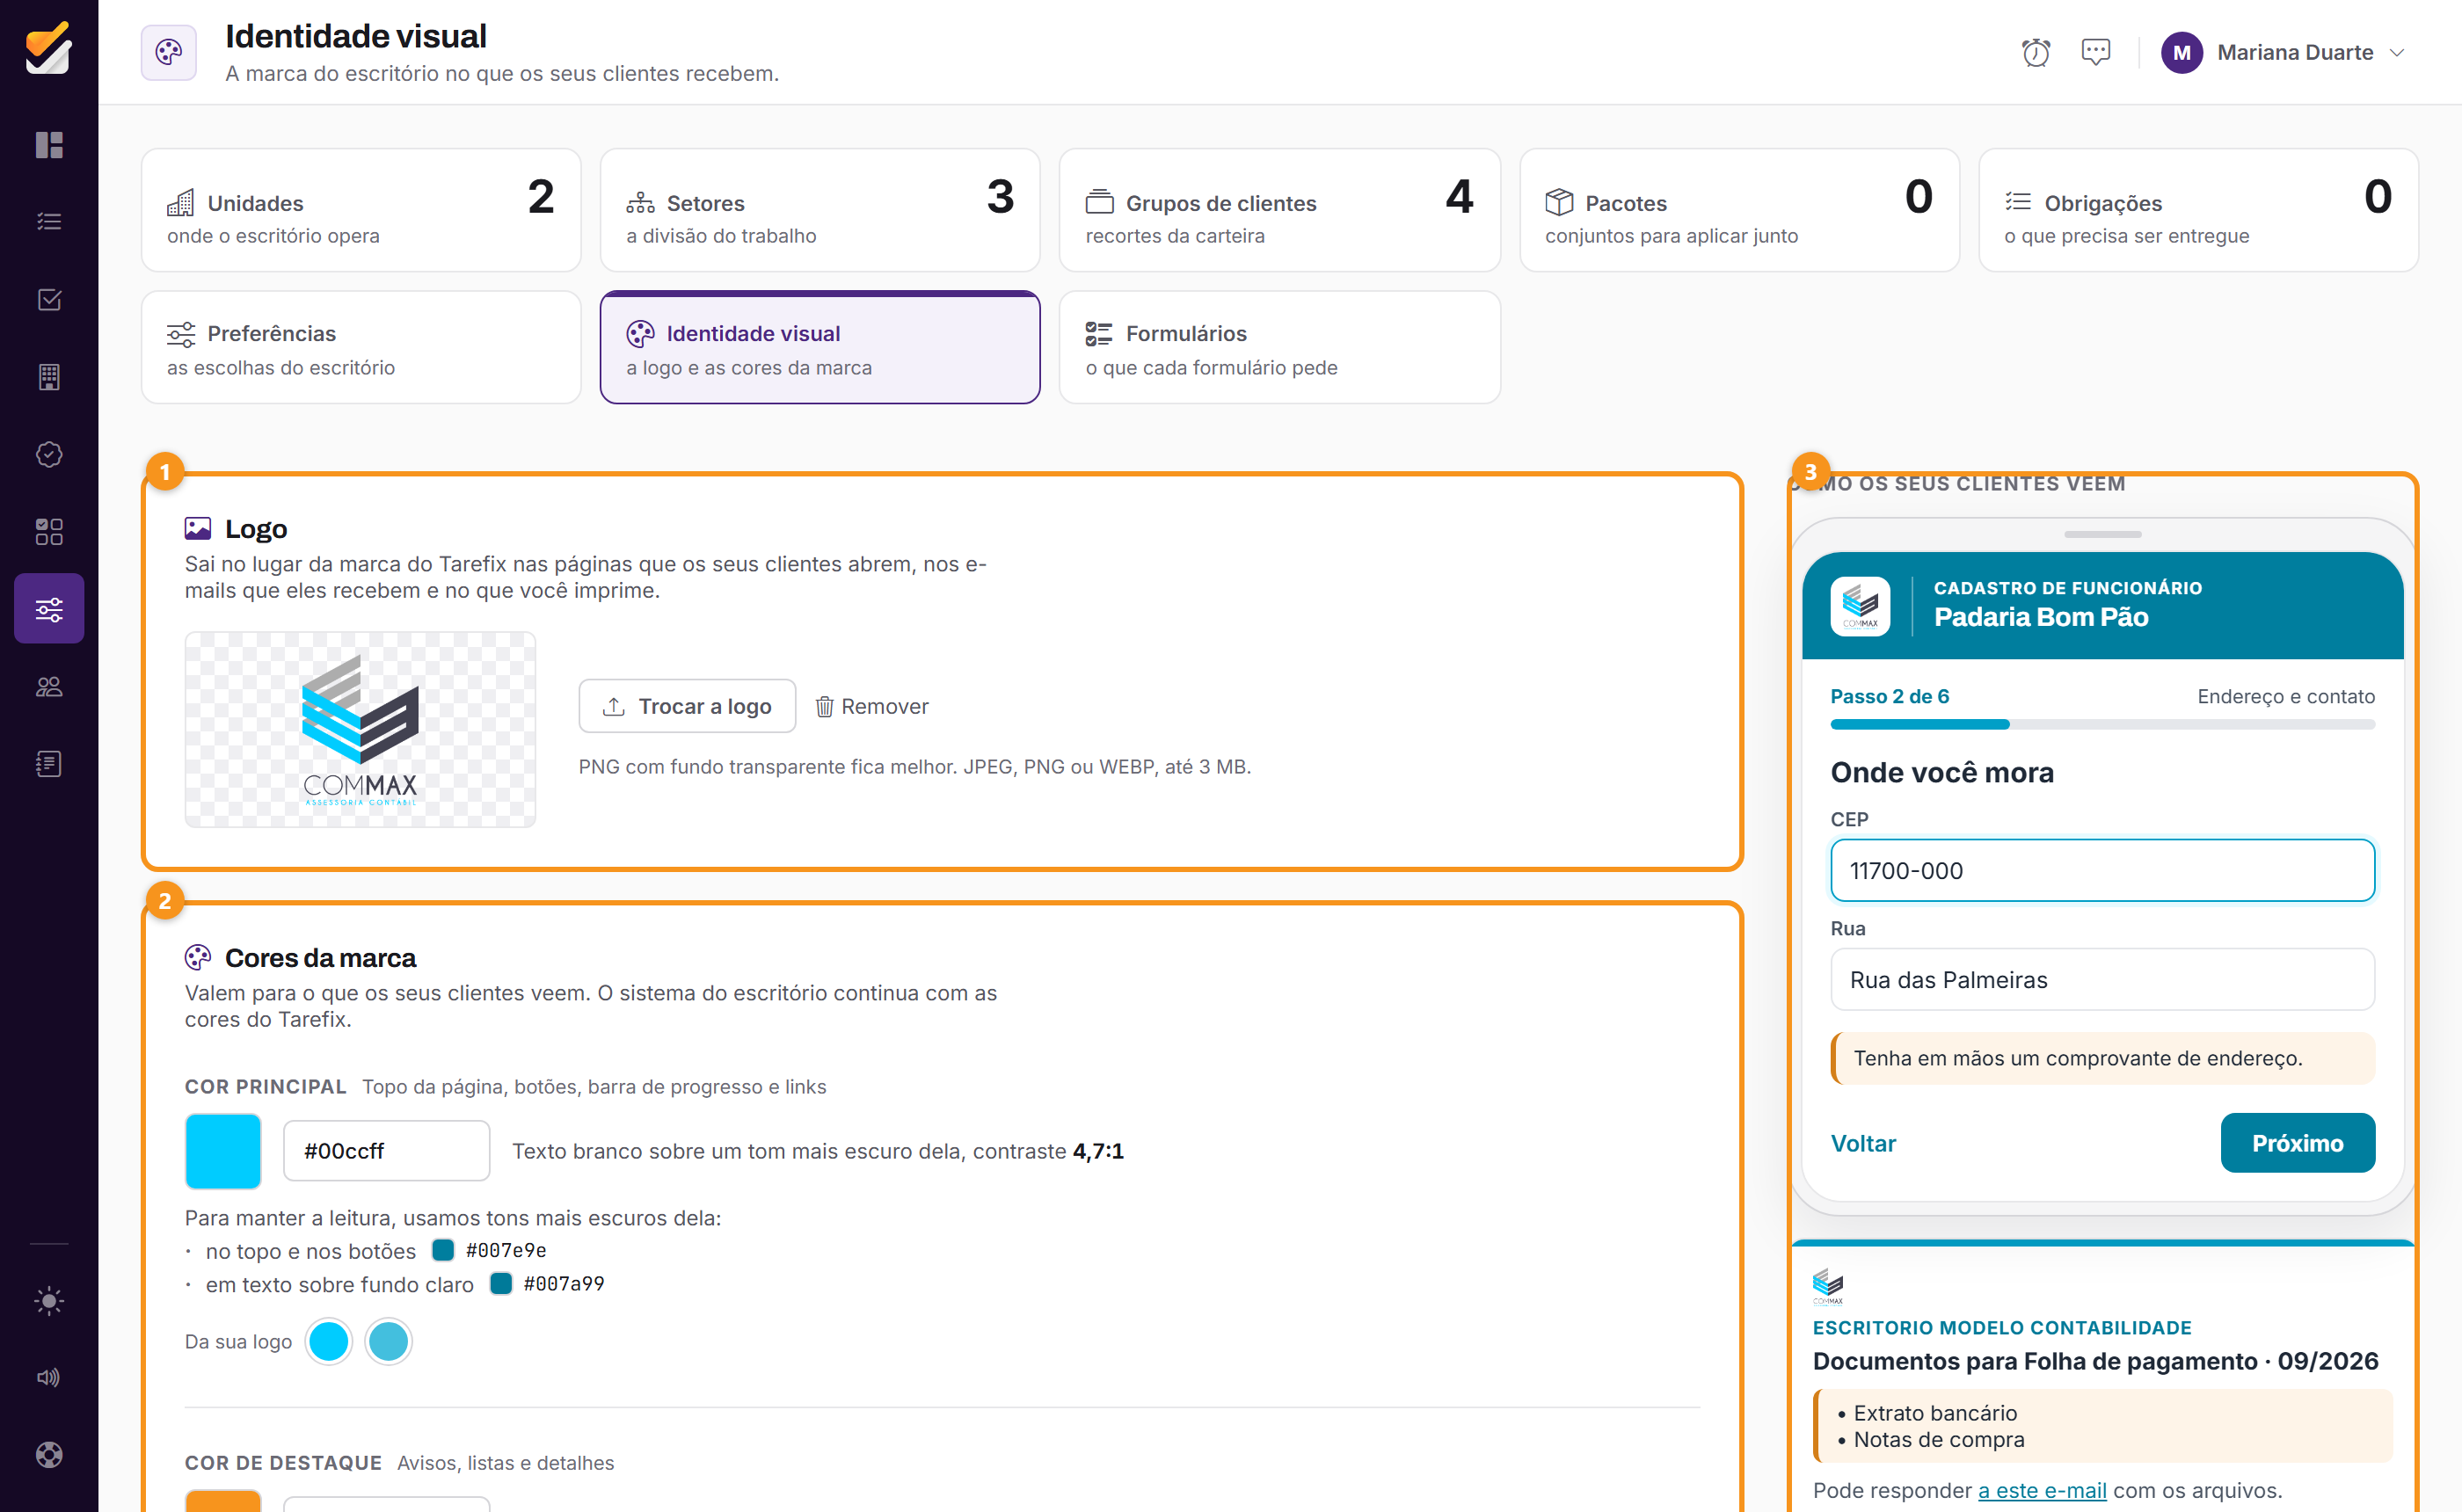Open the people icon in sidebar
Image resolution: width=2462 pixels, height=1512 pixels.
[x=49, y=686]
